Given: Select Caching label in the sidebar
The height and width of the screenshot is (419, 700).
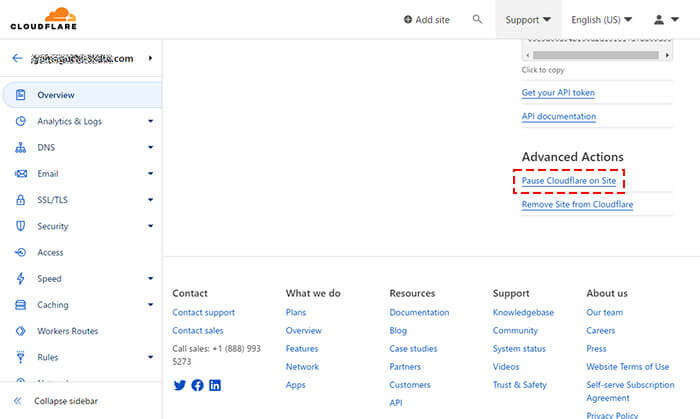Looking at the screenshot, I should tap(53, 305).
